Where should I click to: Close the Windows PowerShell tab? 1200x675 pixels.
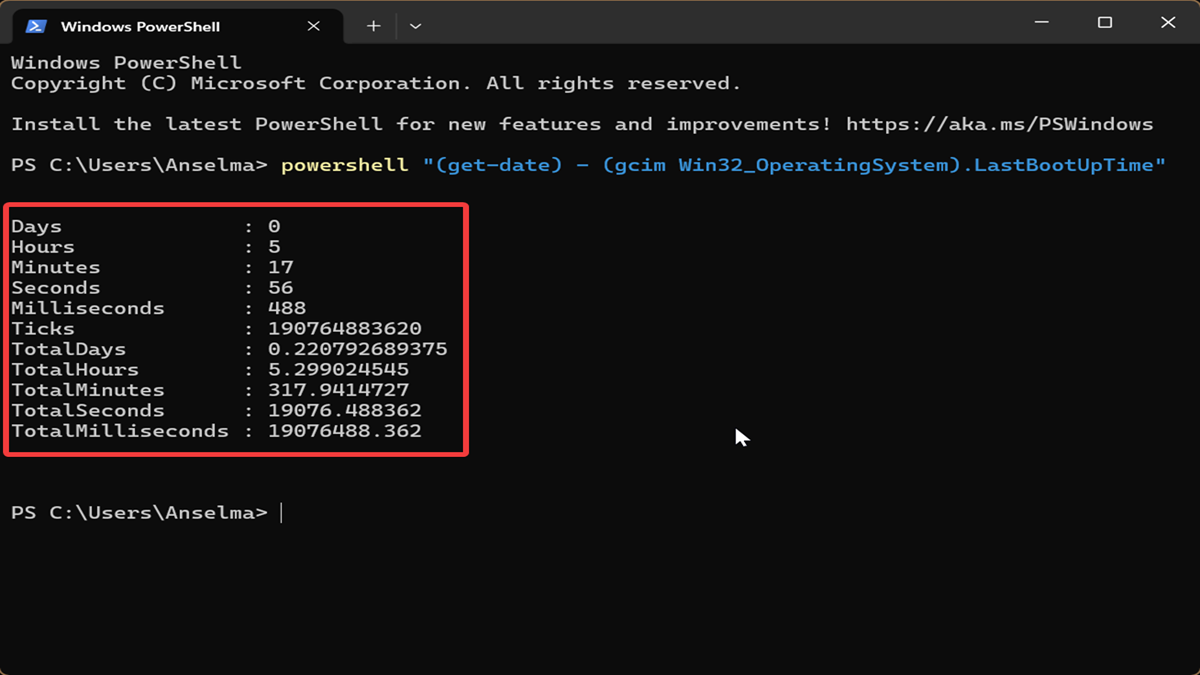pyautogui.click(x=314, y=26)
